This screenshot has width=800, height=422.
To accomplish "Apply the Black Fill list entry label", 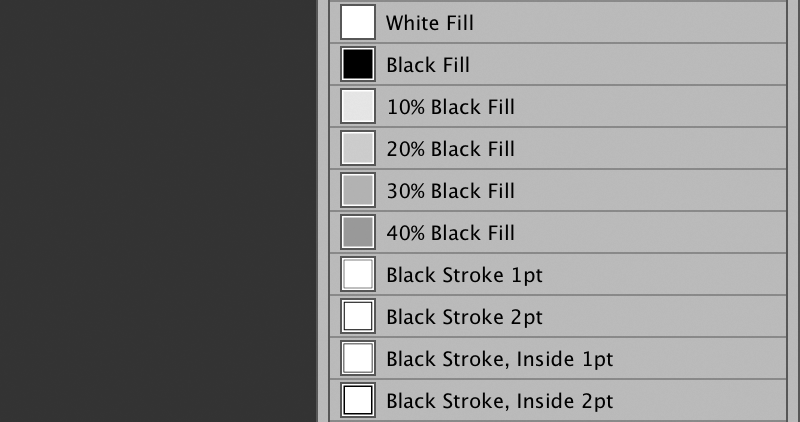I will point(428,65).
